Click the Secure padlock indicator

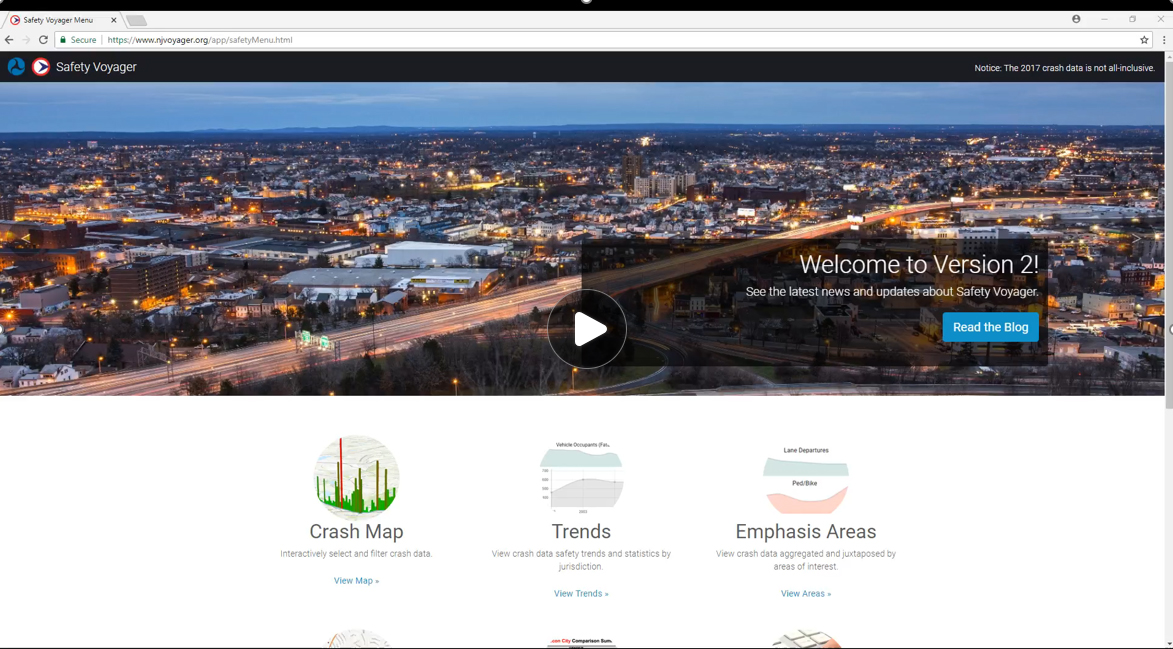point(78,40)
